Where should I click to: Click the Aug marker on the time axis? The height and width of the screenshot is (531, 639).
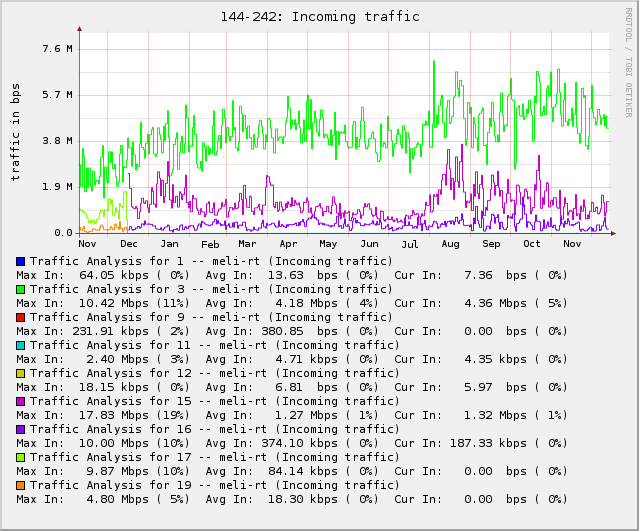click(450, 244)
